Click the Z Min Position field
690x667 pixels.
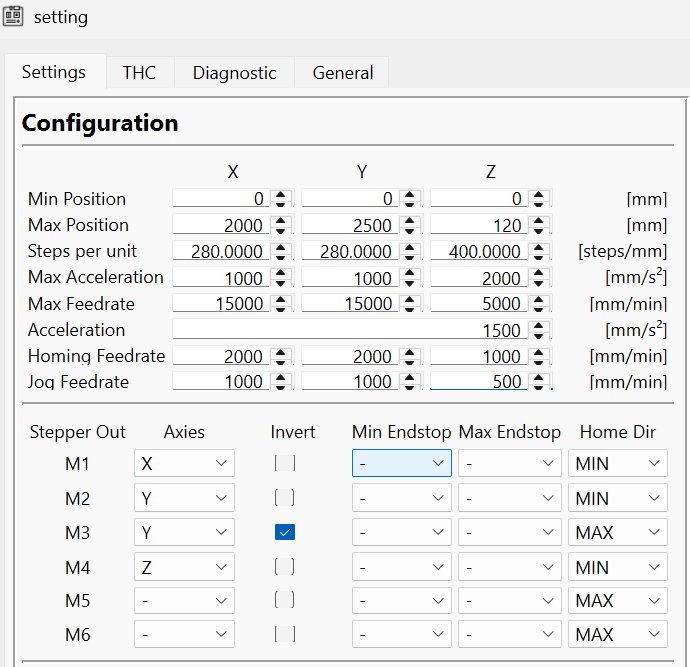tap(478, 199)
